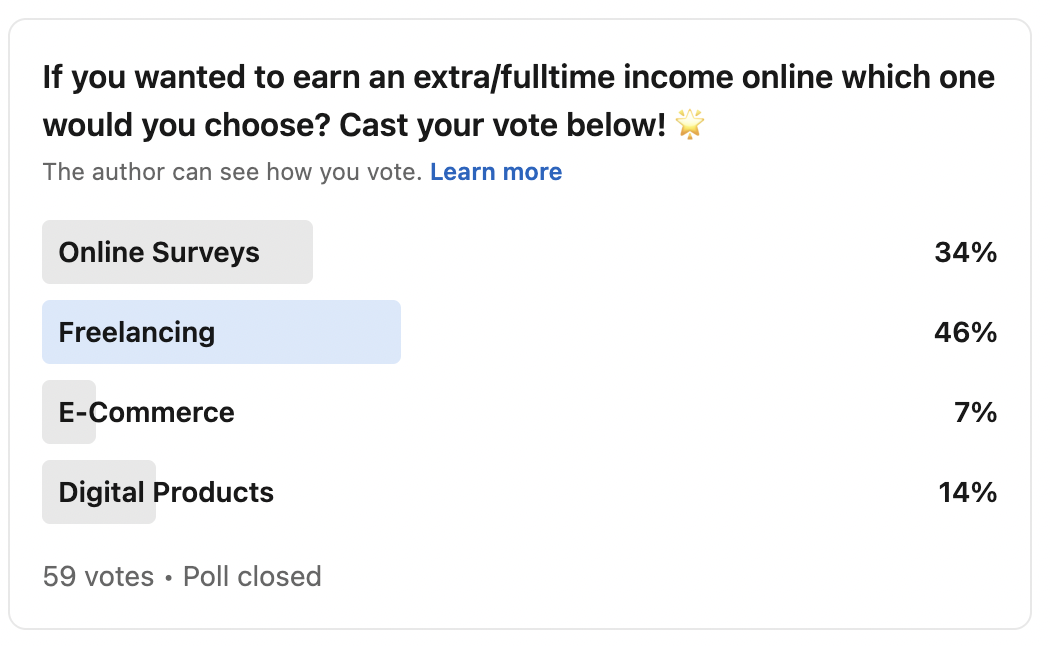Click 'The author can see how you vote' notice

[x=232, y=172]
